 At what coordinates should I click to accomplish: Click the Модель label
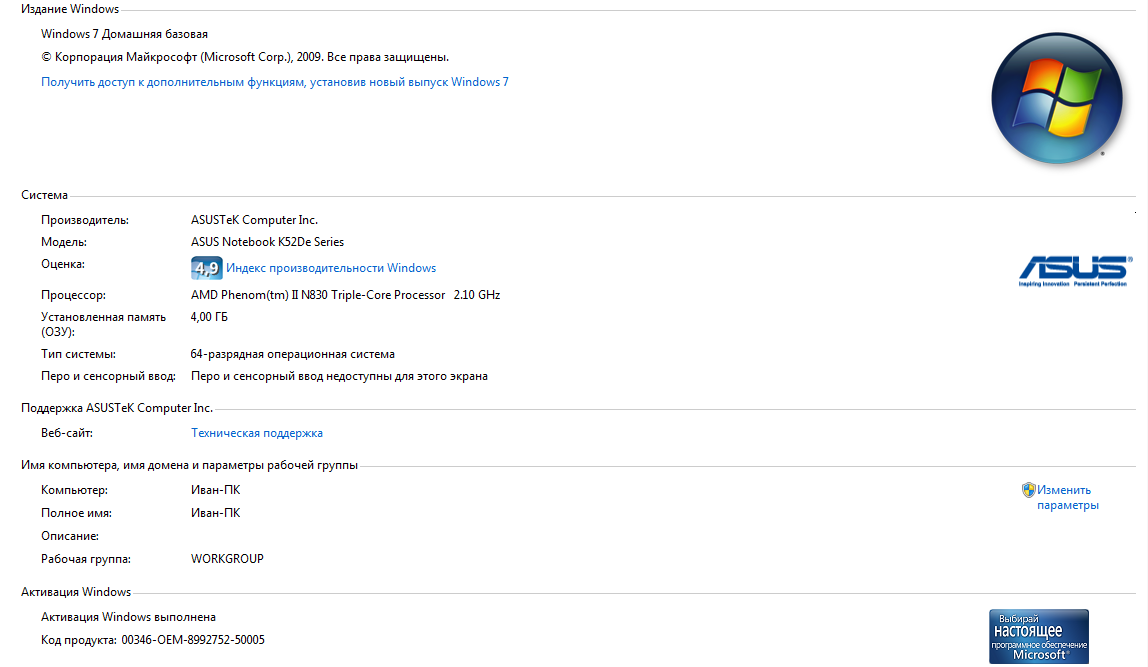coord(64,242)
